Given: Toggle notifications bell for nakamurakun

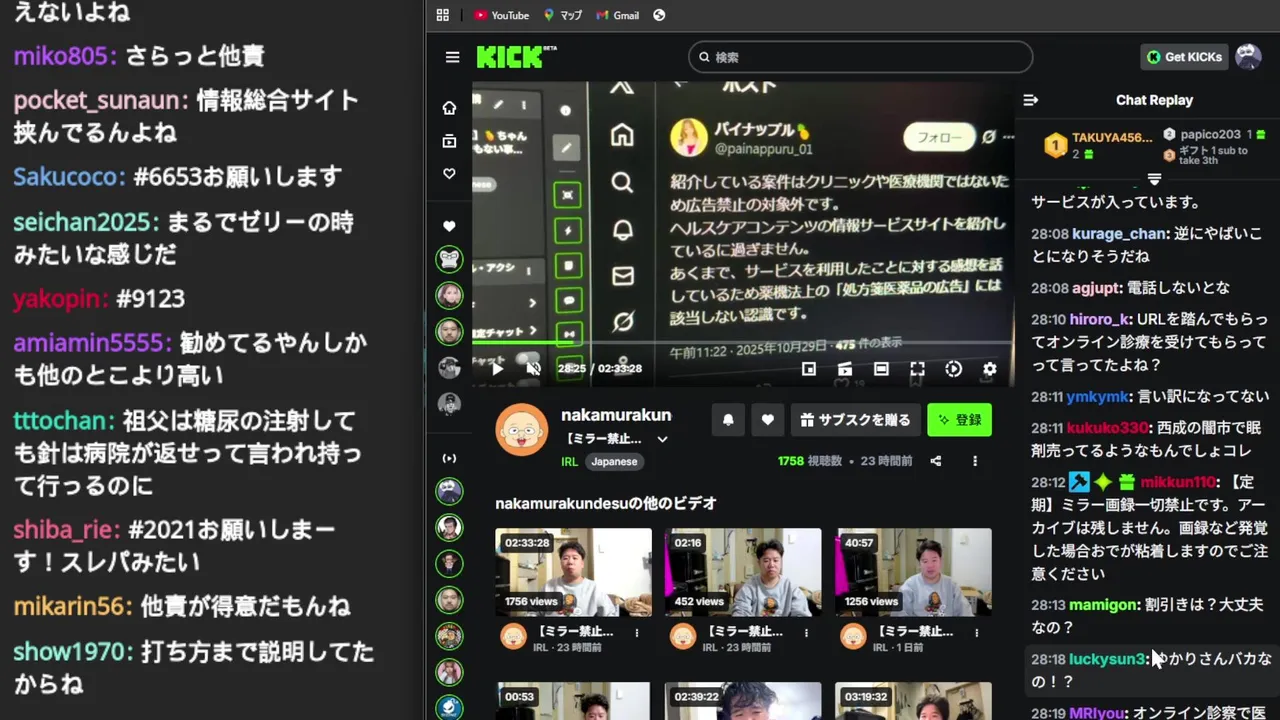Looking at the screenshot, I should (x=728, y=420).
